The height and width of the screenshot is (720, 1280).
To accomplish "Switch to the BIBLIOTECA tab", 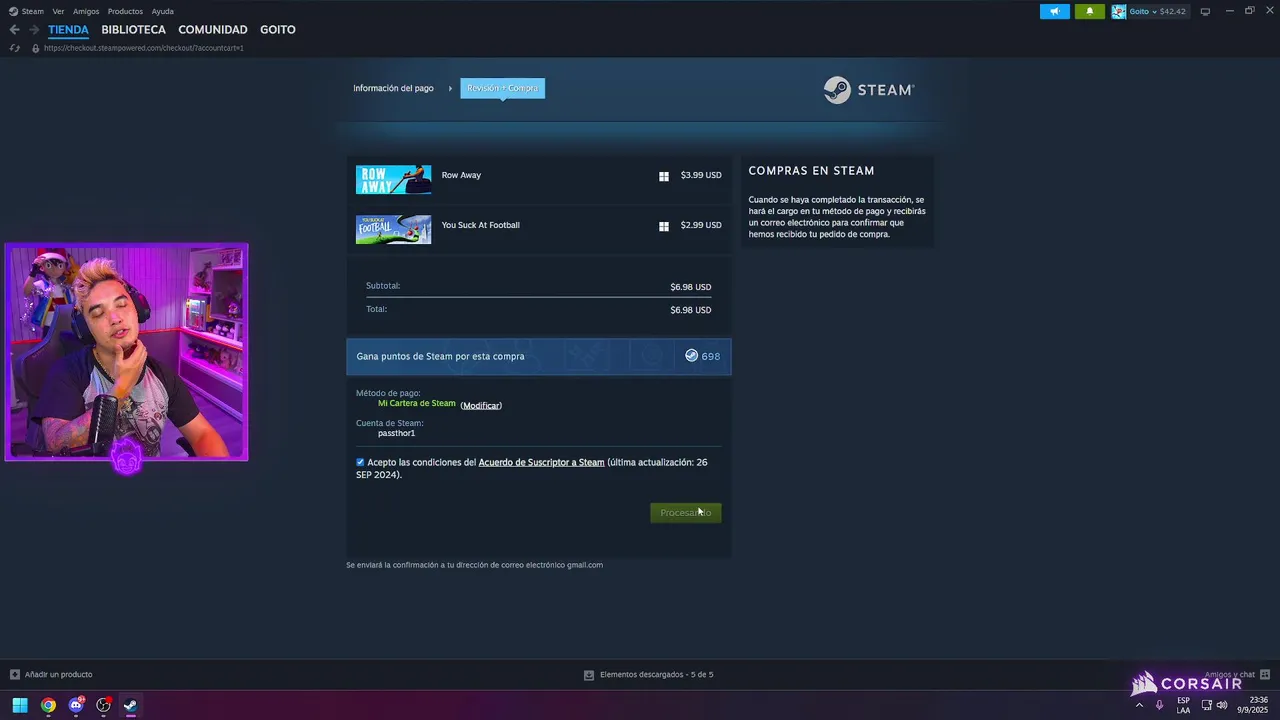I will [133, 30].
